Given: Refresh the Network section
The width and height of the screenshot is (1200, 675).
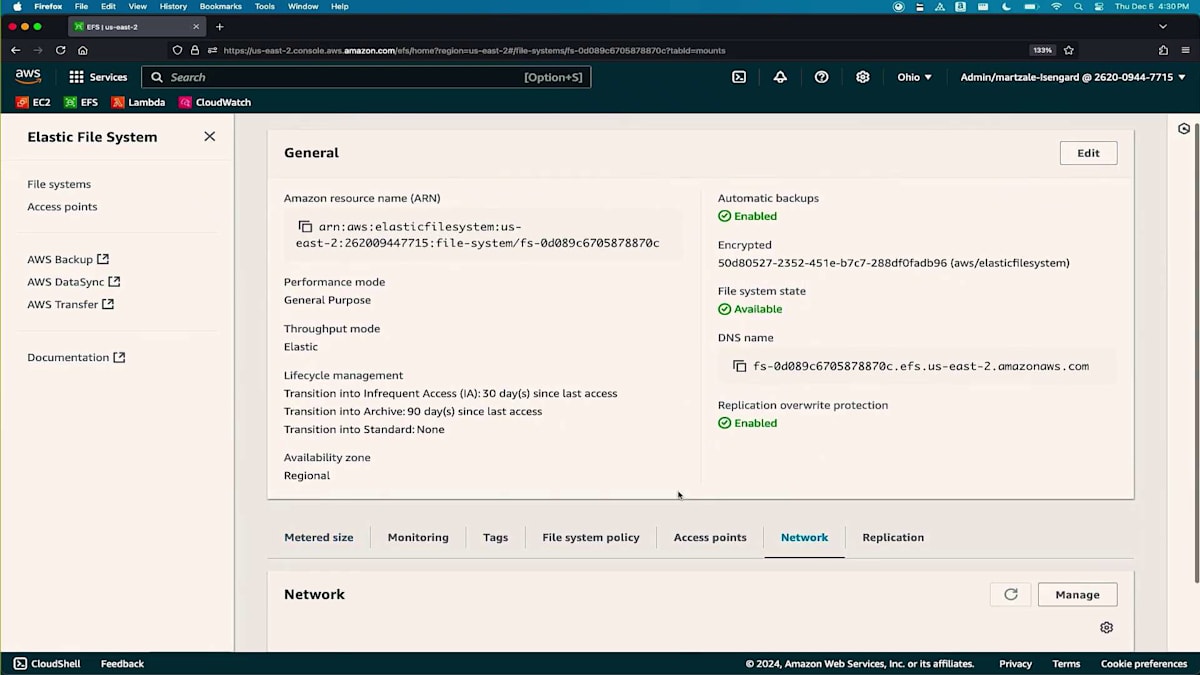Looking at the screenshot, I should point(1010,594).
